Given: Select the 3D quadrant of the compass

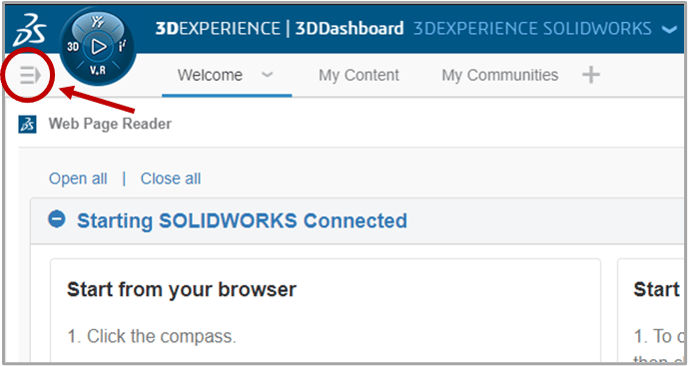Looking at the screenshot, I should click(73, 47).
